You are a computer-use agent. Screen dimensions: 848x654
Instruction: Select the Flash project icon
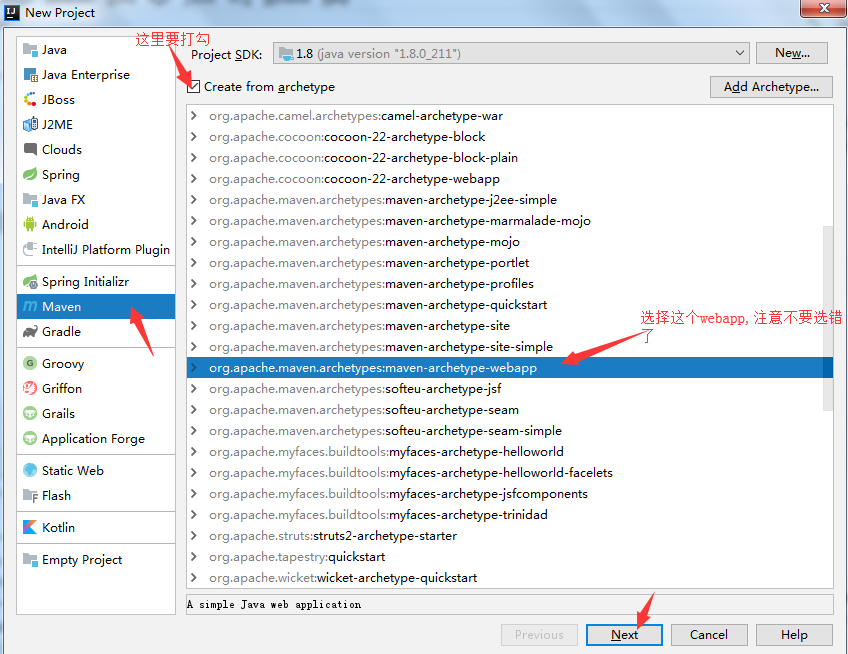click(30, 496)
